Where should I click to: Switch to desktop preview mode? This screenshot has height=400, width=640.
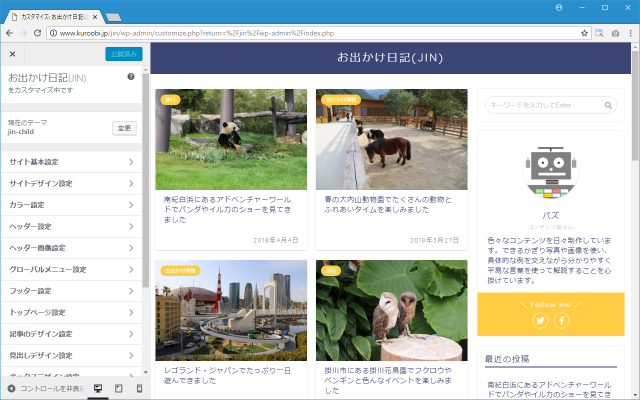coord(98,388)
